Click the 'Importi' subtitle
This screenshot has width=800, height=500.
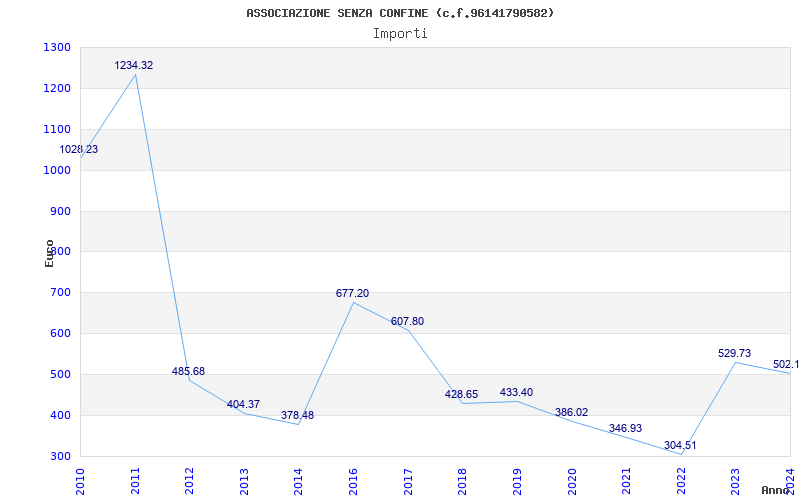400,34
